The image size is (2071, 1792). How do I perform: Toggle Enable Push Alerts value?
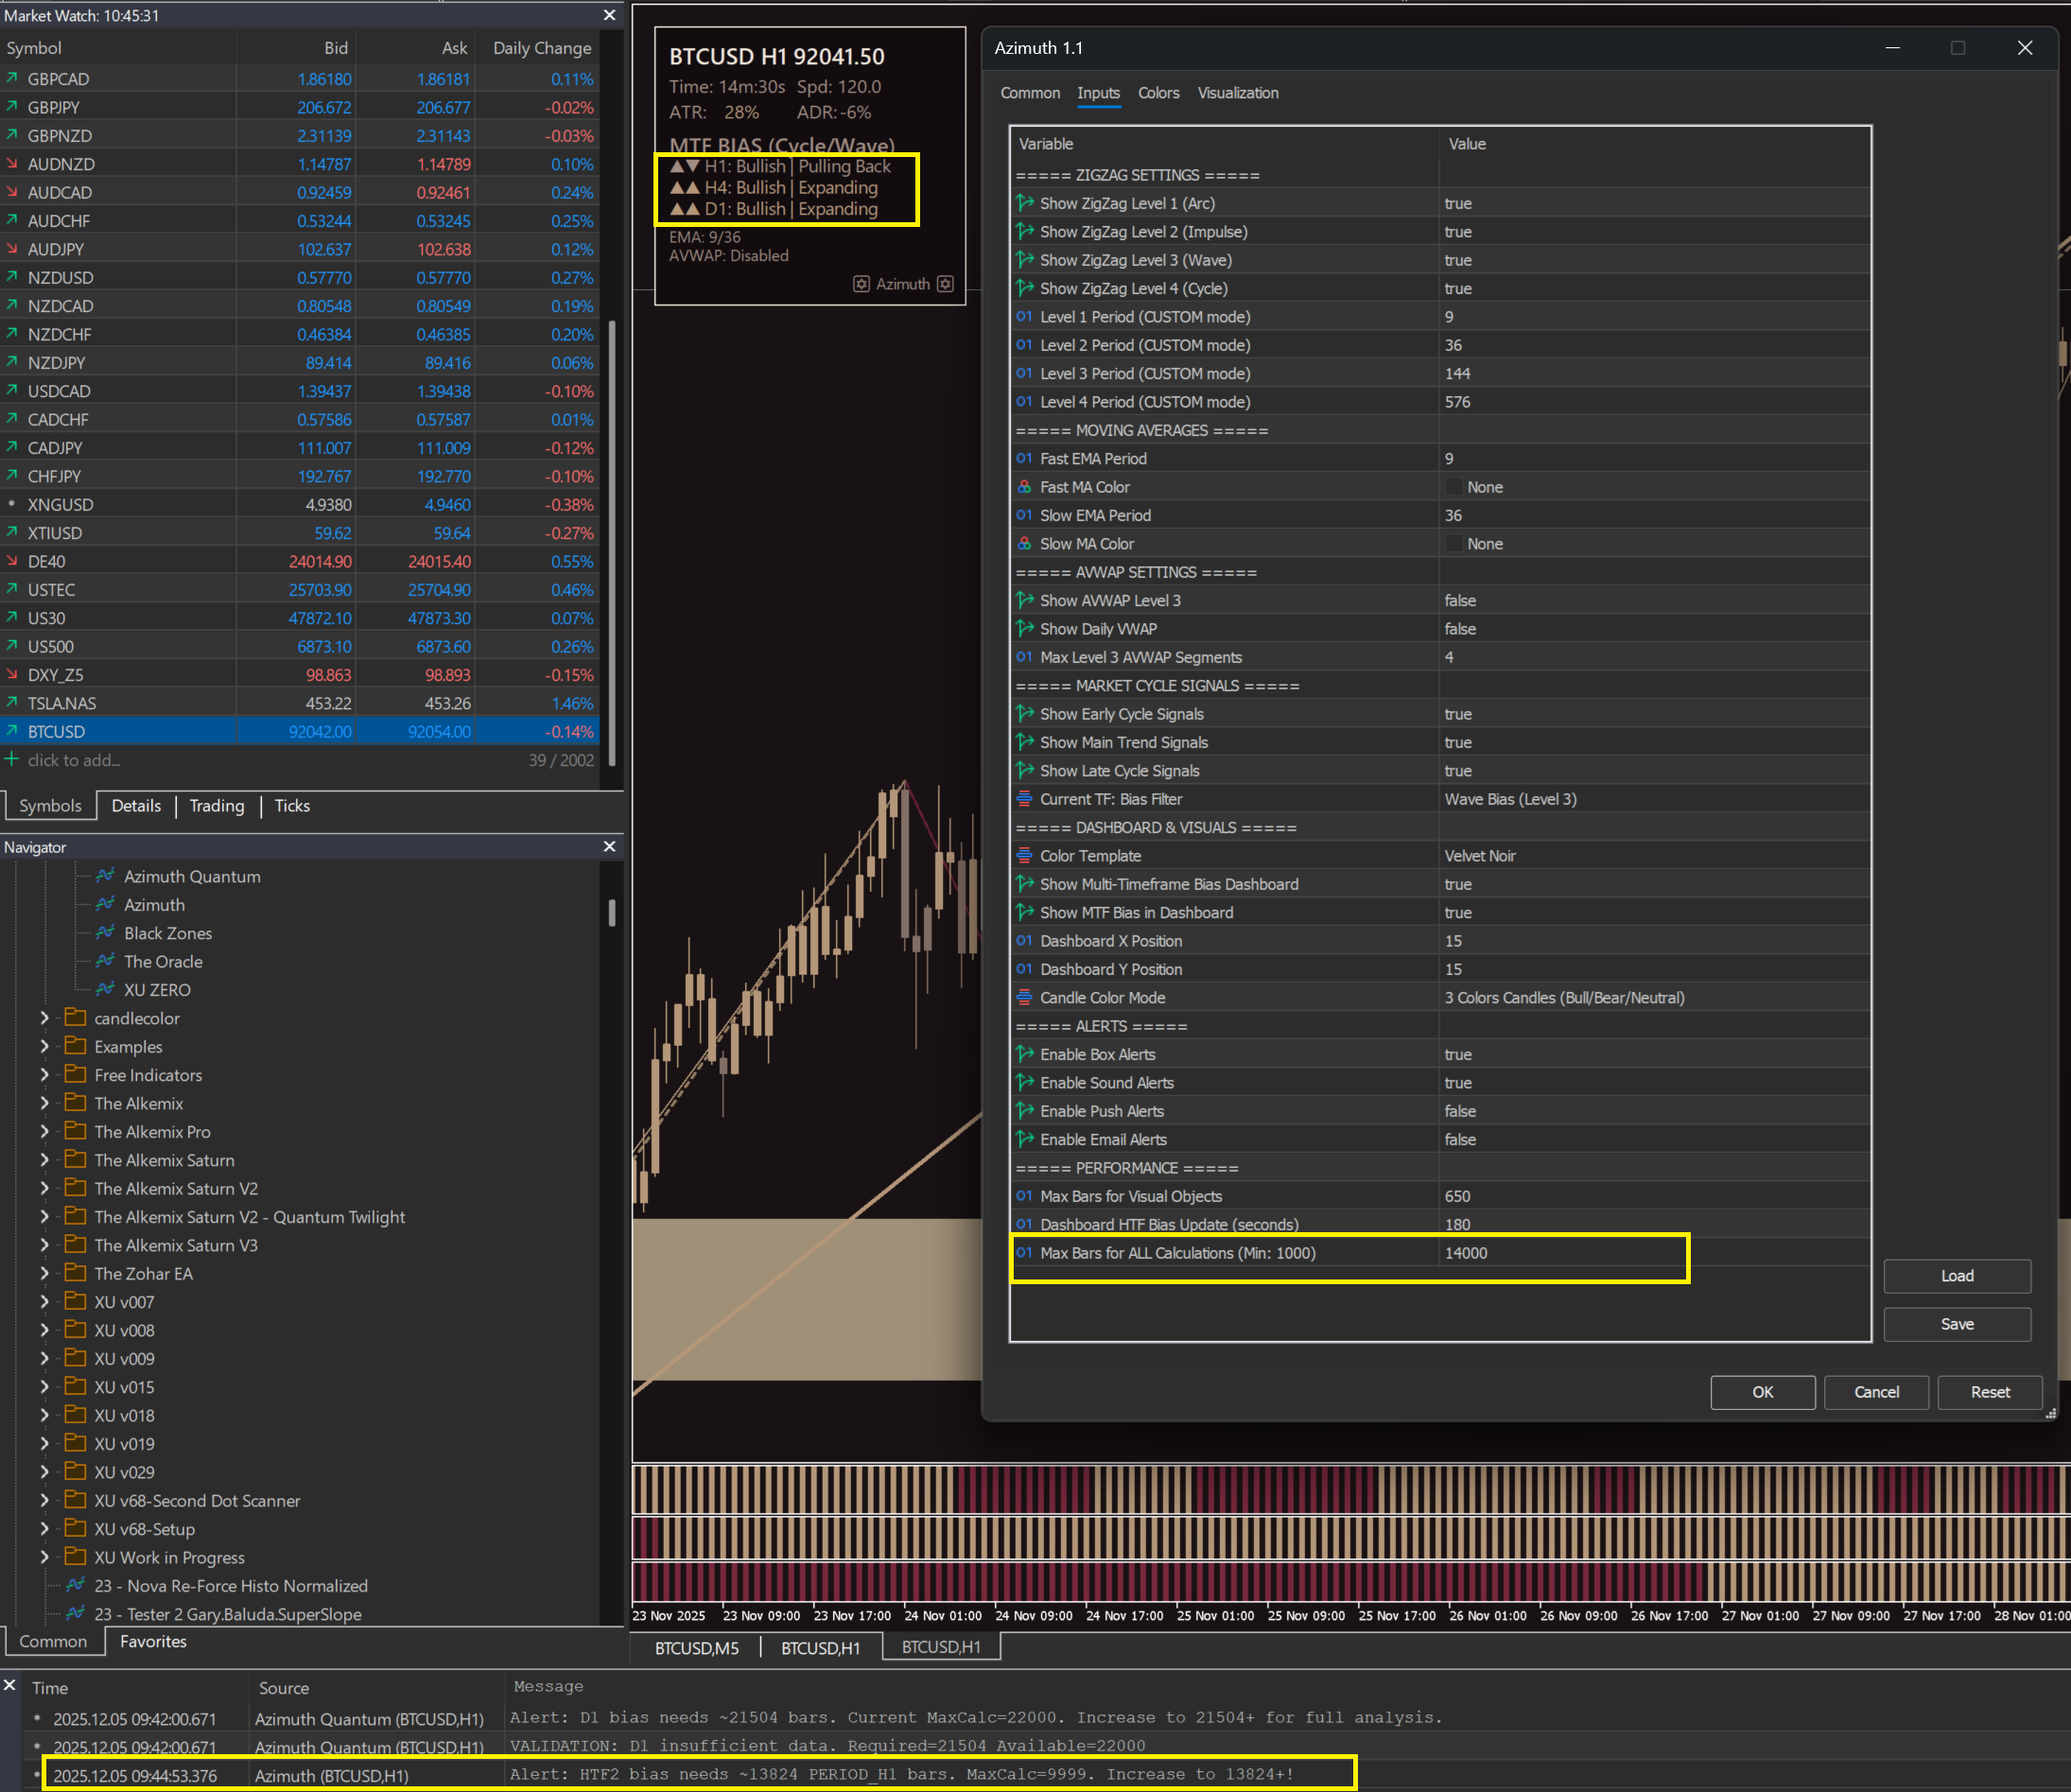tap(1459, 1111)
